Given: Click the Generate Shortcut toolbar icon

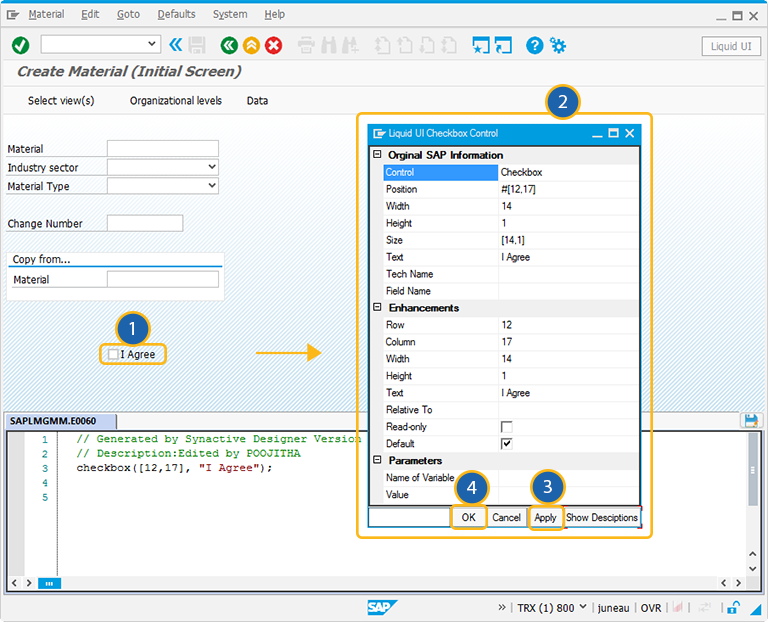Looking at the screenshot, I should (x=503, y=46).
